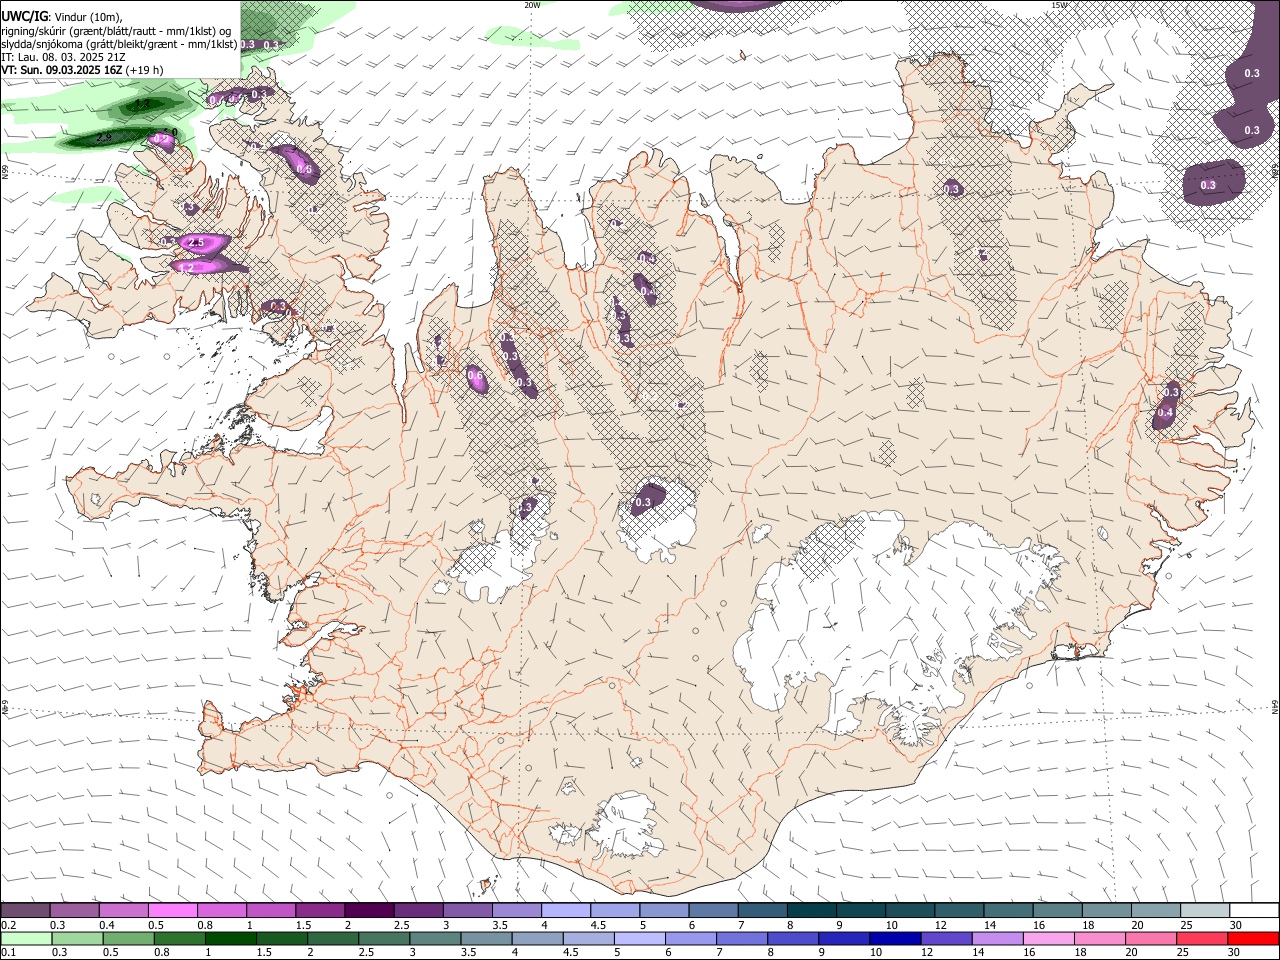Screen dimensions: 1280x960
Task: Pick the dark teal 8 swatch in upper legend row
Action: (x=810, y=911)
